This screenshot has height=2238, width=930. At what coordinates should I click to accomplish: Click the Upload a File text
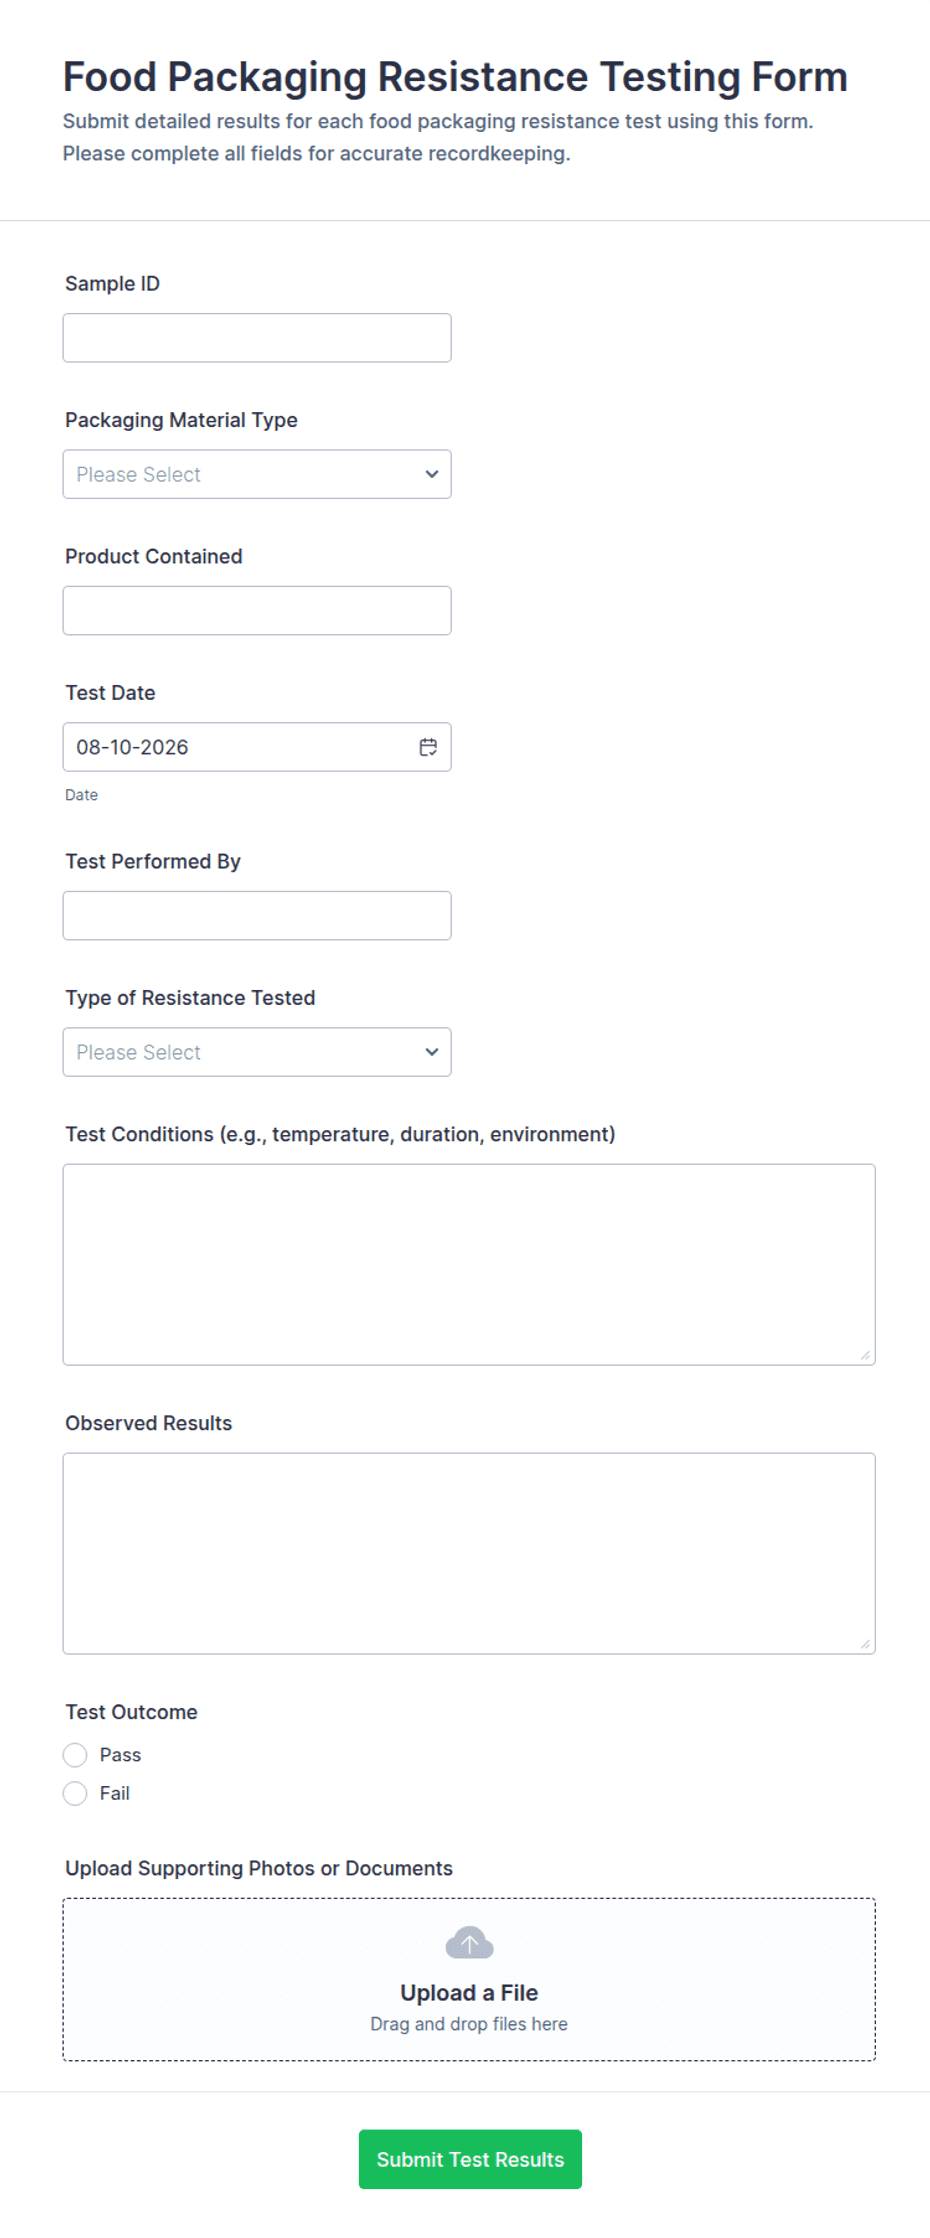469,1993
